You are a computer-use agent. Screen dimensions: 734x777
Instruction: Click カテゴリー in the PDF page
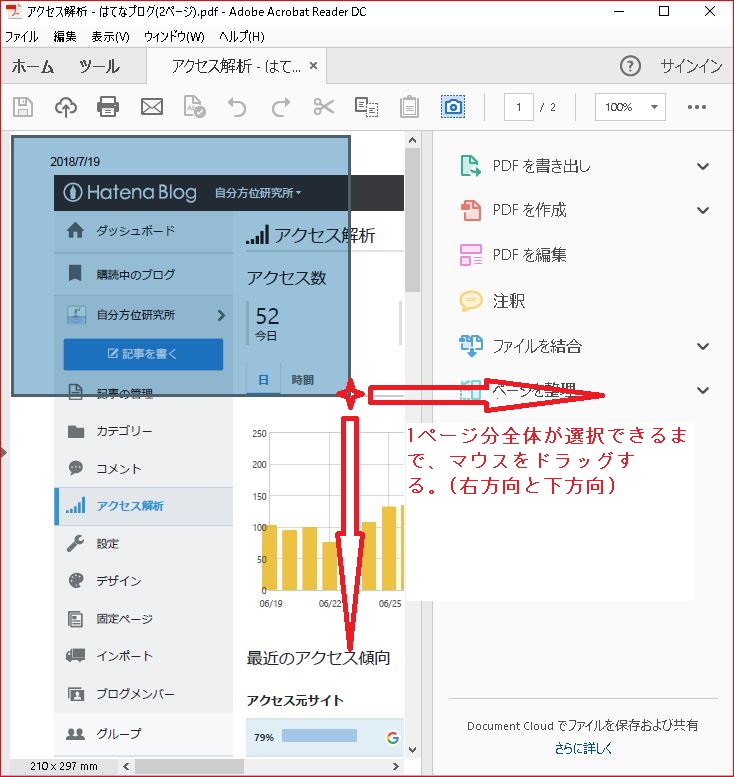pos(124,431)
